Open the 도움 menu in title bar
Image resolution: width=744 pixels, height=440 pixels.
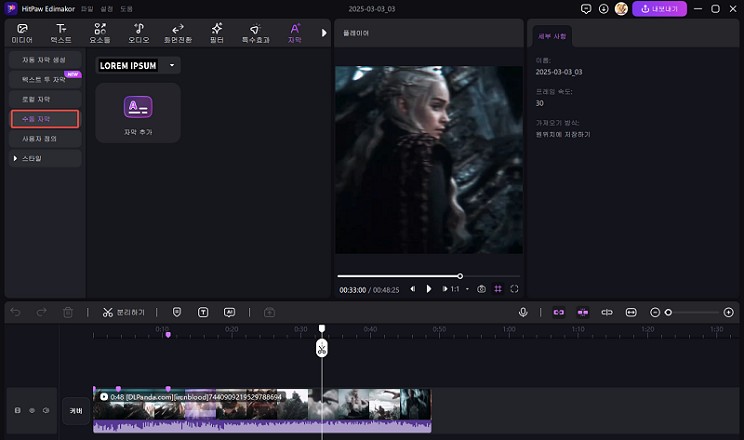(x=126, y=9)
